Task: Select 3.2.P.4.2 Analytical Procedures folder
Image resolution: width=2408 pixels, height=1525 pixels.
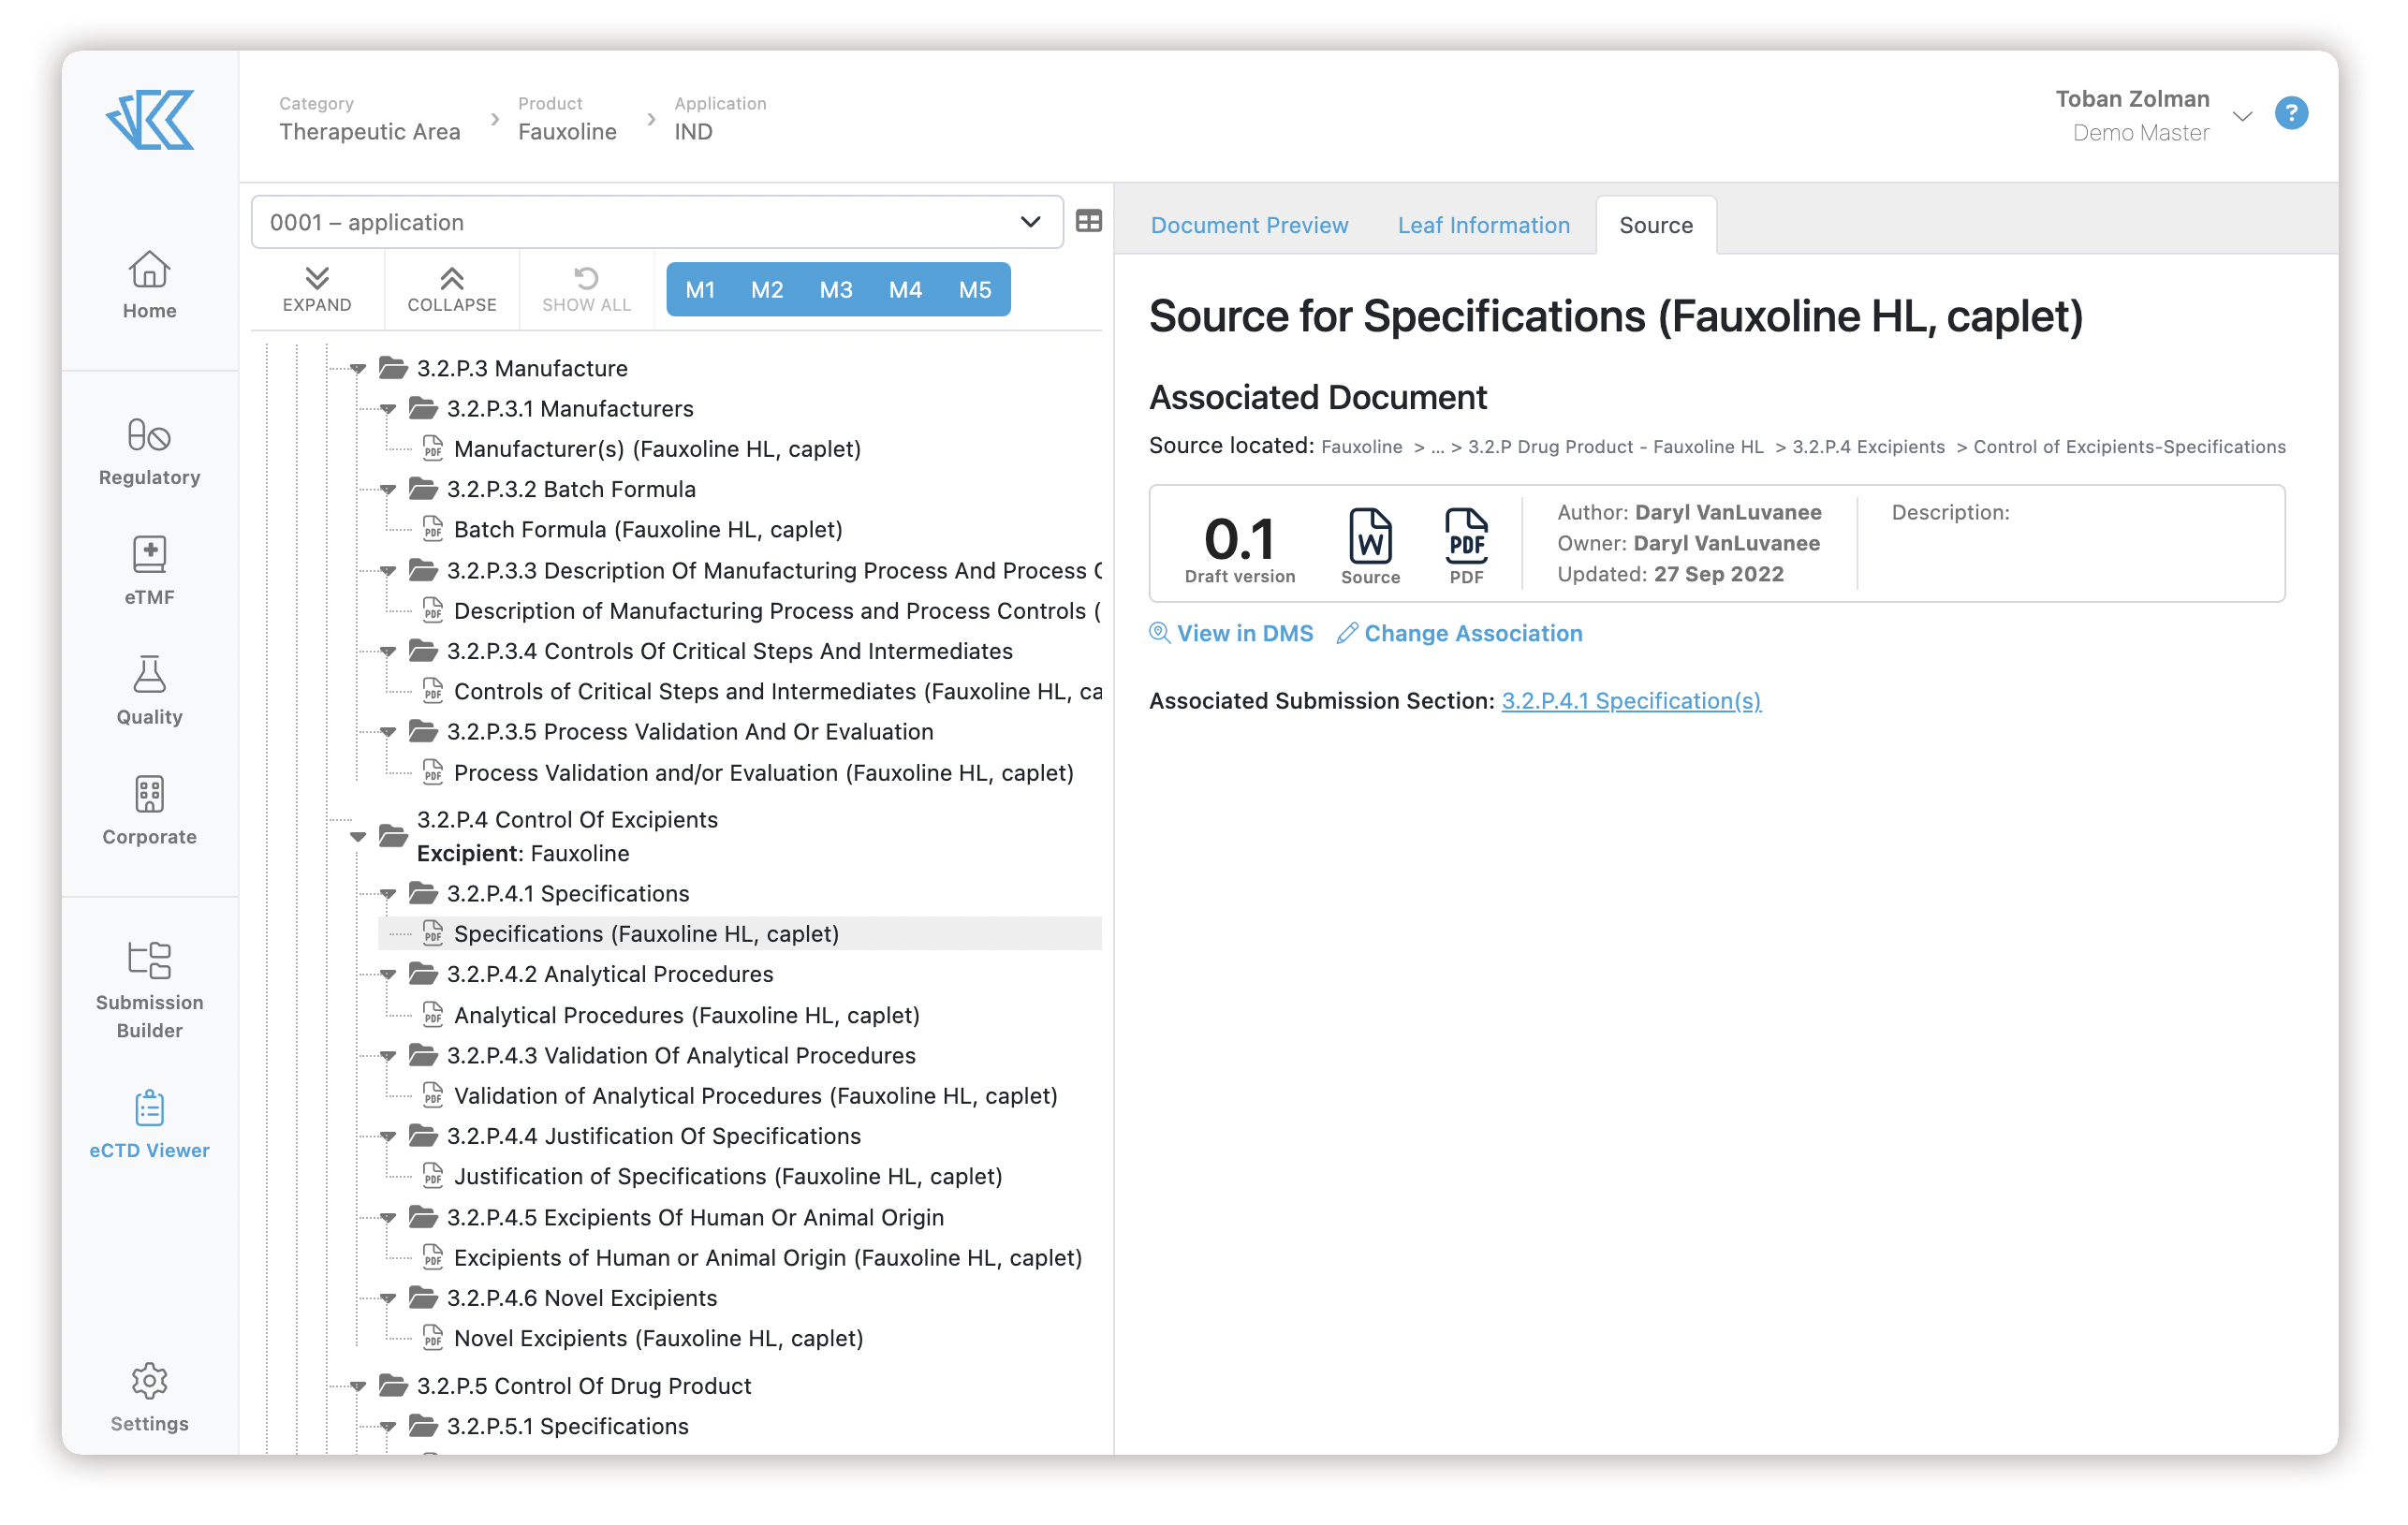Action: click(x=610, y=975)
